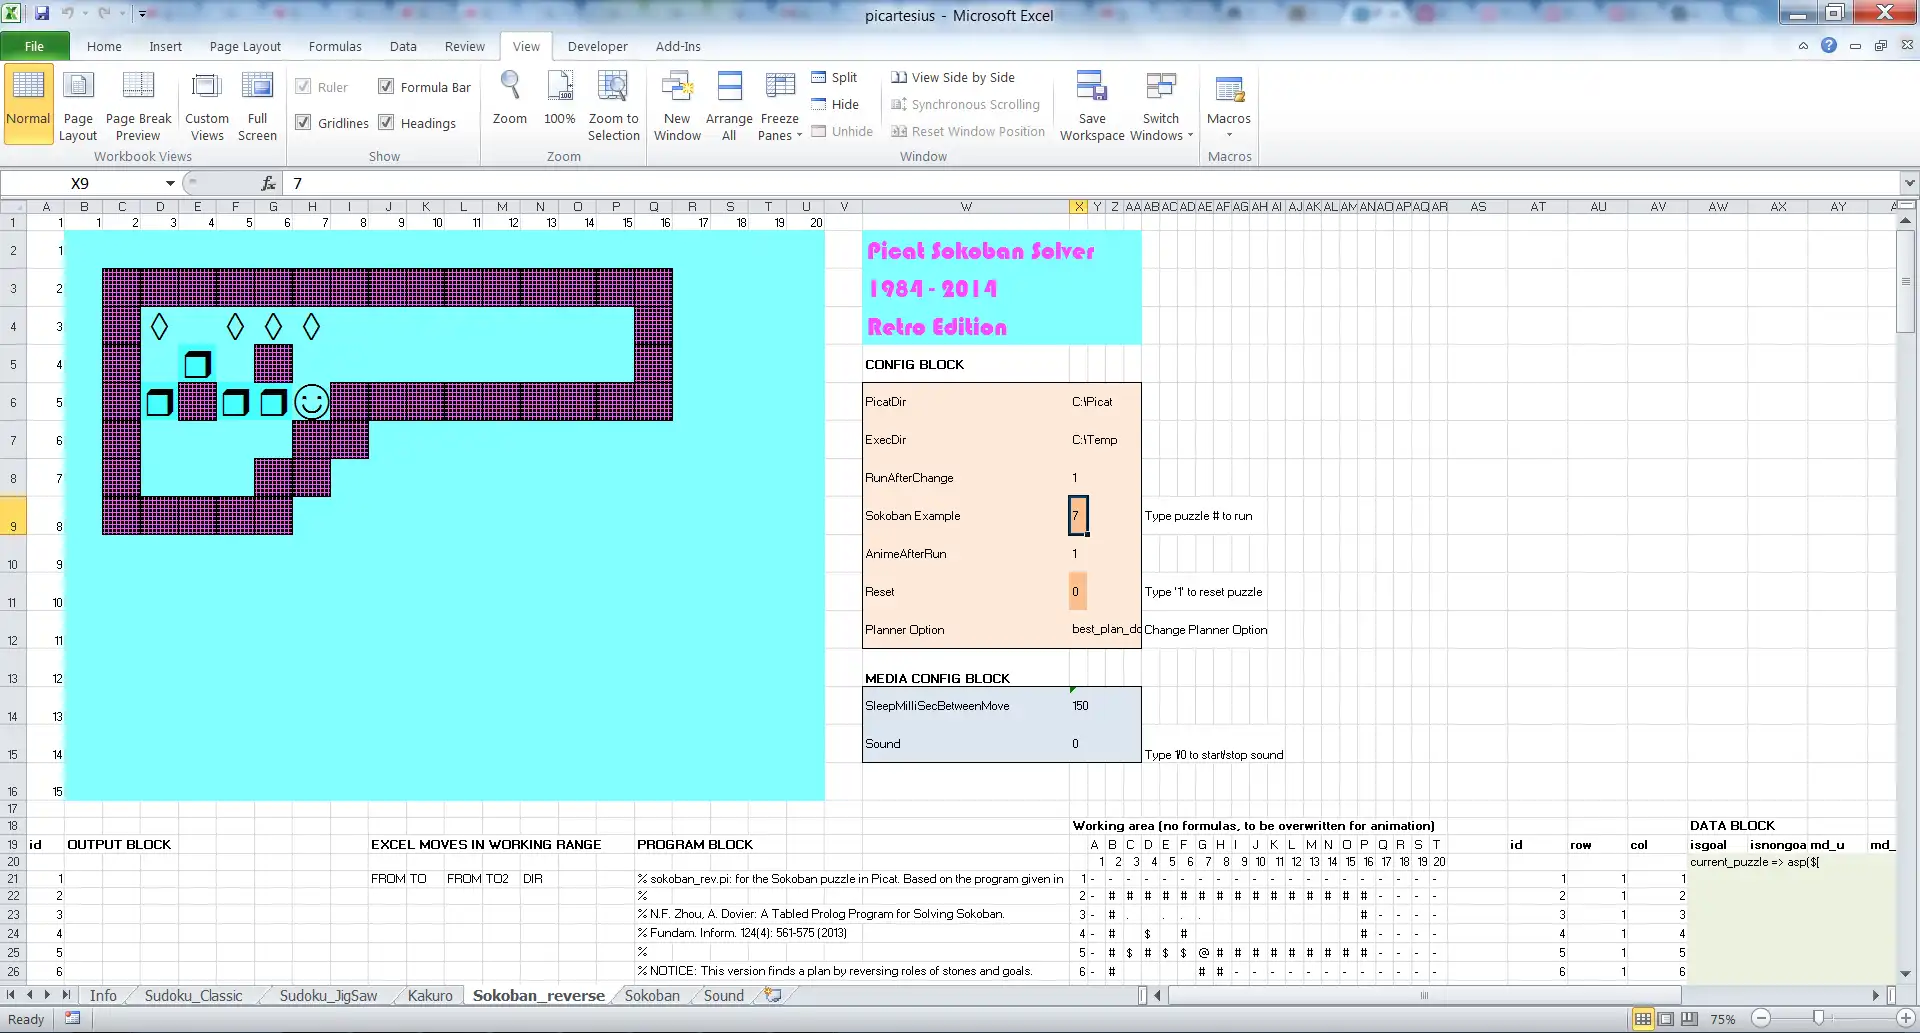This screenshot has width=1920, height=1033.
Task: Select the Sokoban Example value cell
Action: coord(1078,515)
